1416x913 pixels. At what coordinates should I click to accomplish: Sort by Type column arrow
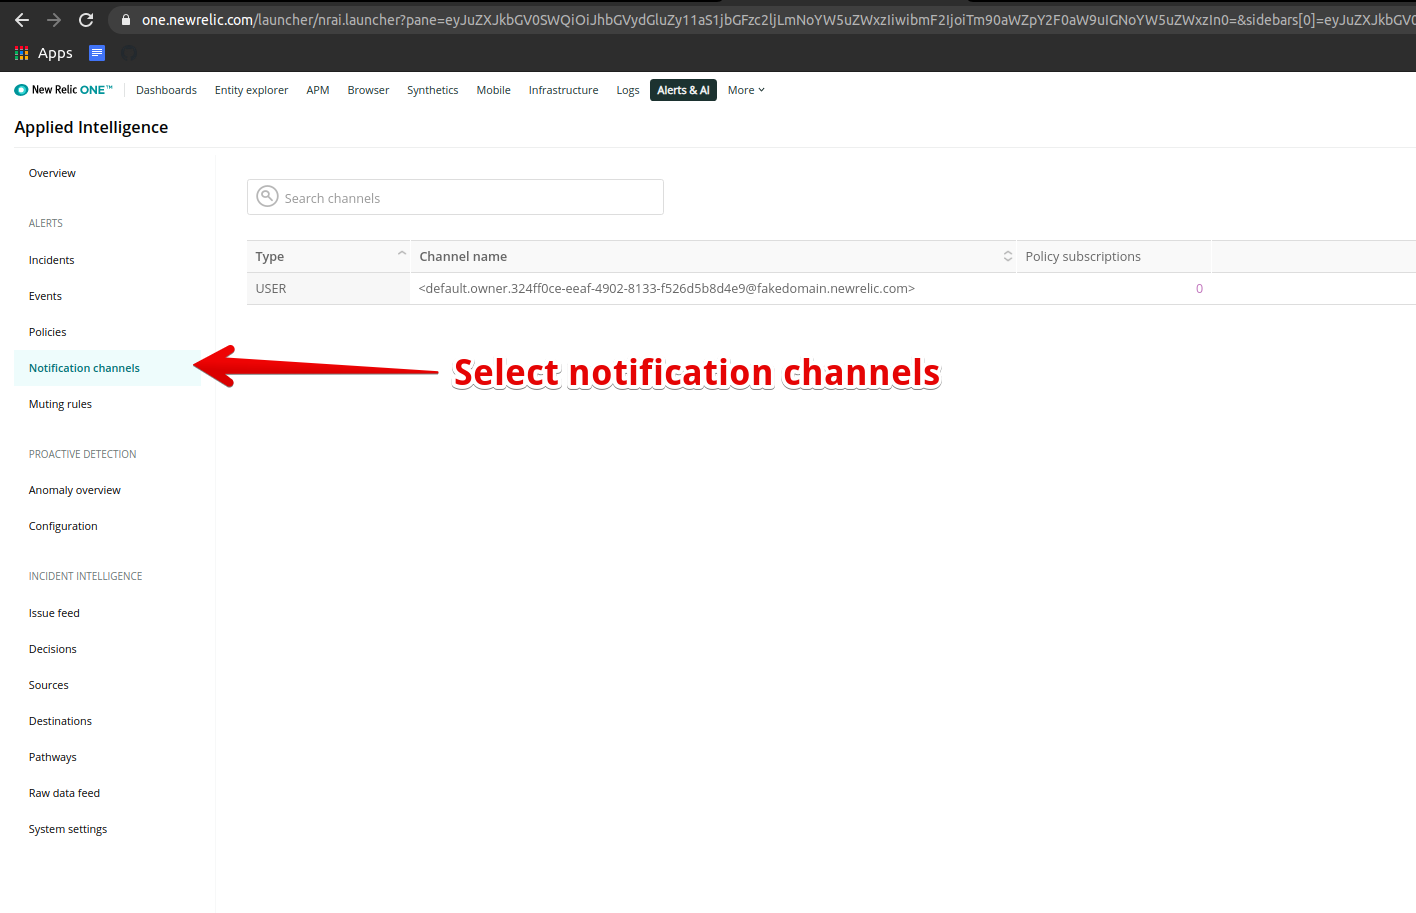click(402, 254)
